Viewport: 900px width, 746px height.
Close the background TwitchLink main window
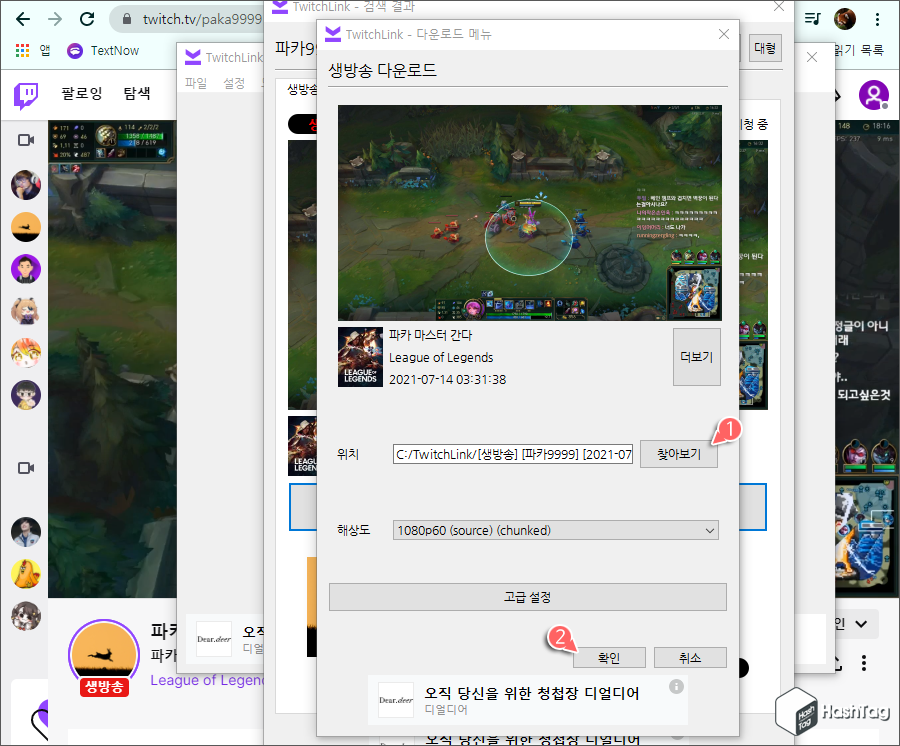[812, 57]
